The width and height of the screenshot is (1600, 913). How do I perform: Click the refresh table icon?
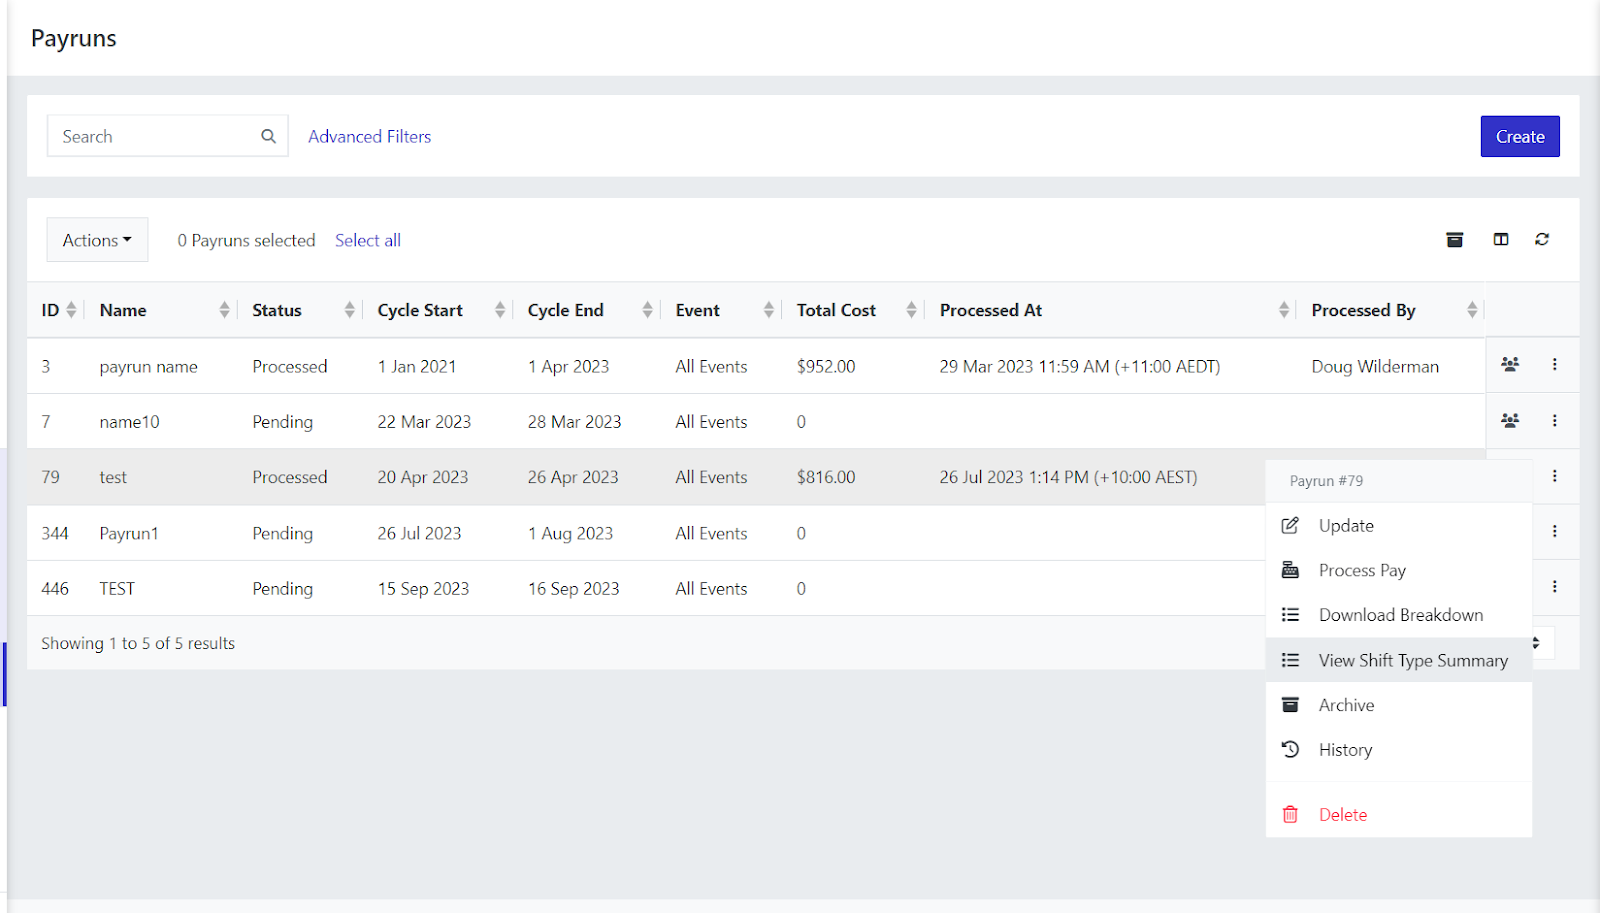click(1542, 240)
